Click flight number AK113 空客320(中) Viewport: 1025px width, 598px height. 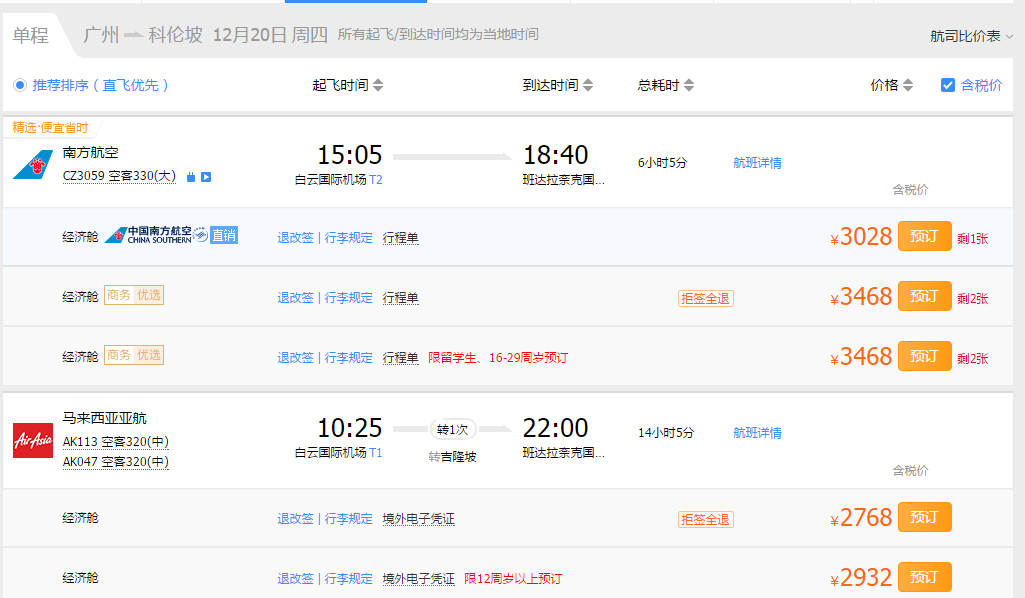coord(116,442)
